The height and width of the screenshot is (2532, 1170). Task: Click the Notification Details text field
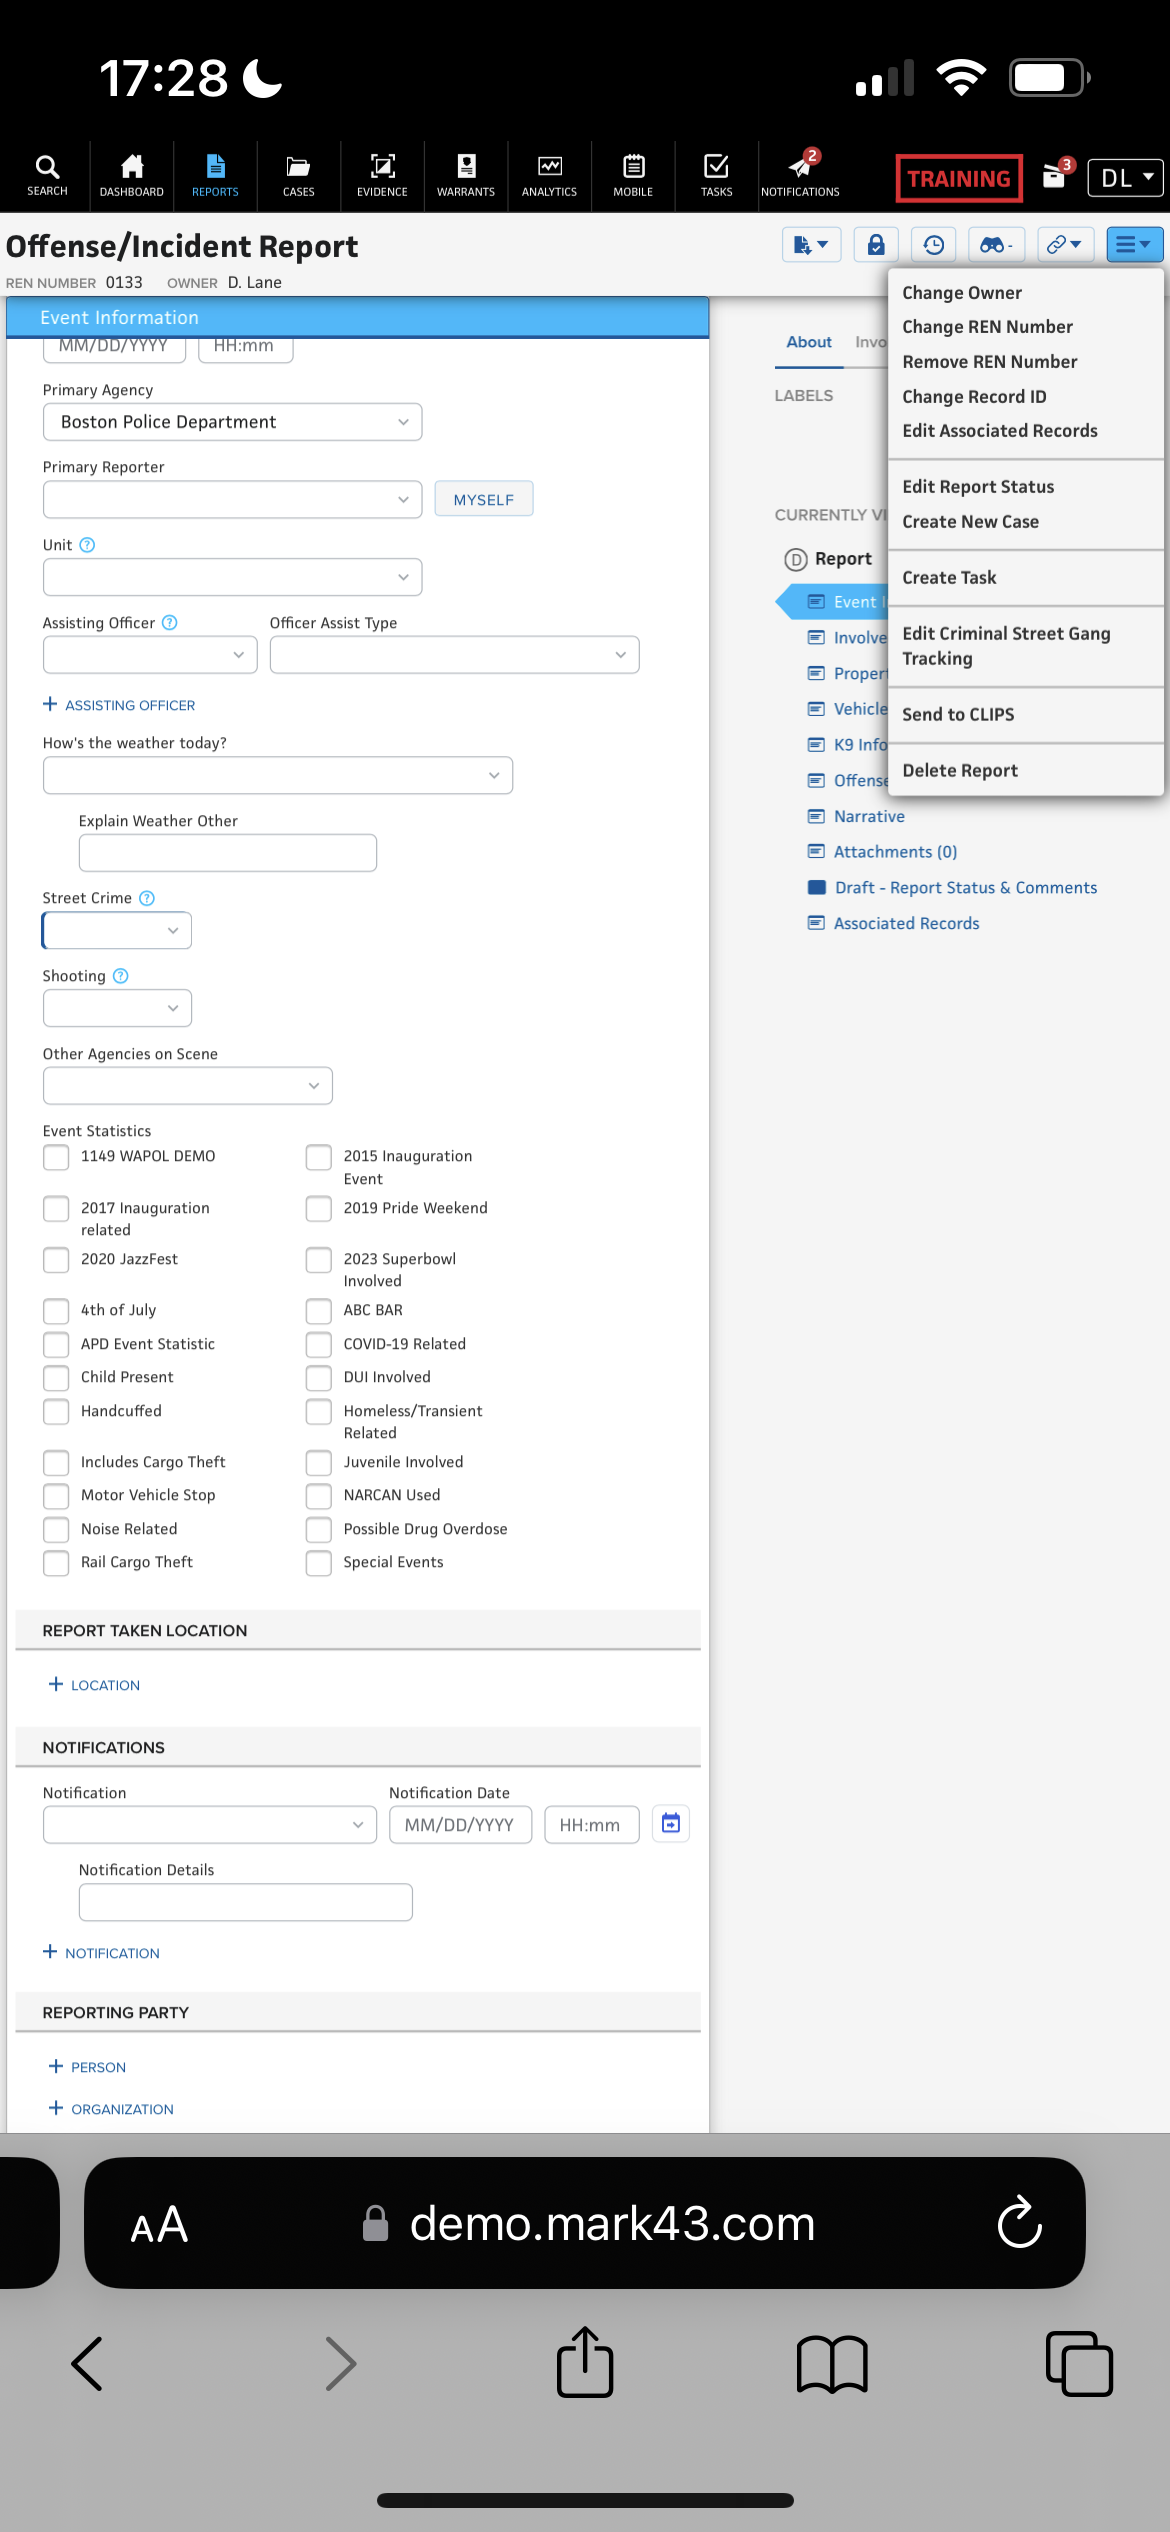246,1902
